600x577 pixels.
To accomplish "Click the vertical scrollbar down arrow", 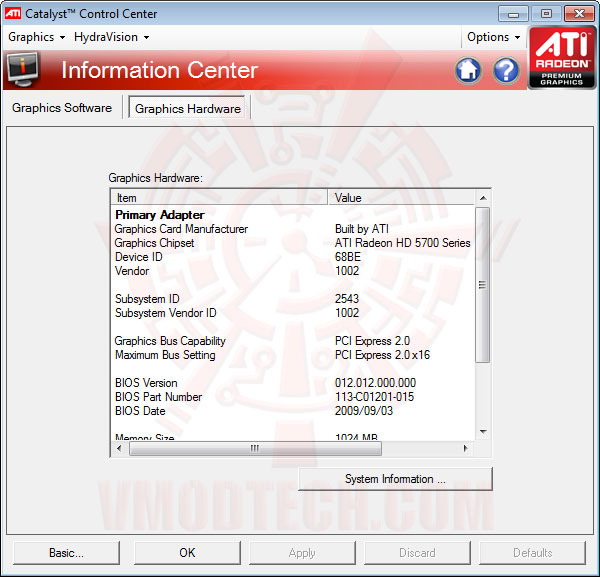I will [x=483, y=432].
